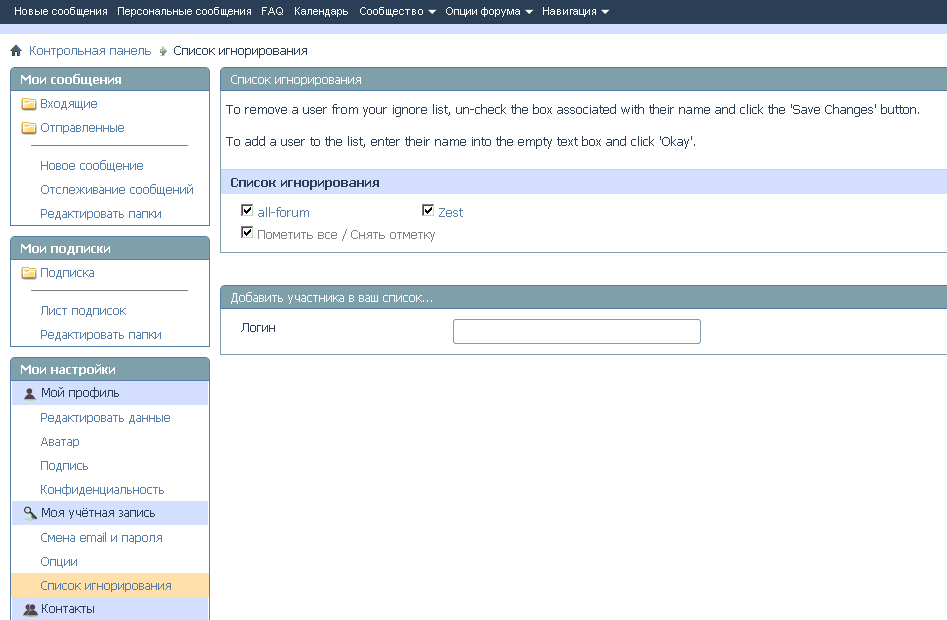Click the Контрольная панель breadcrumb link
Image resolution: width=947 pixels, height=620 pixels.
[x=90, y=51]
